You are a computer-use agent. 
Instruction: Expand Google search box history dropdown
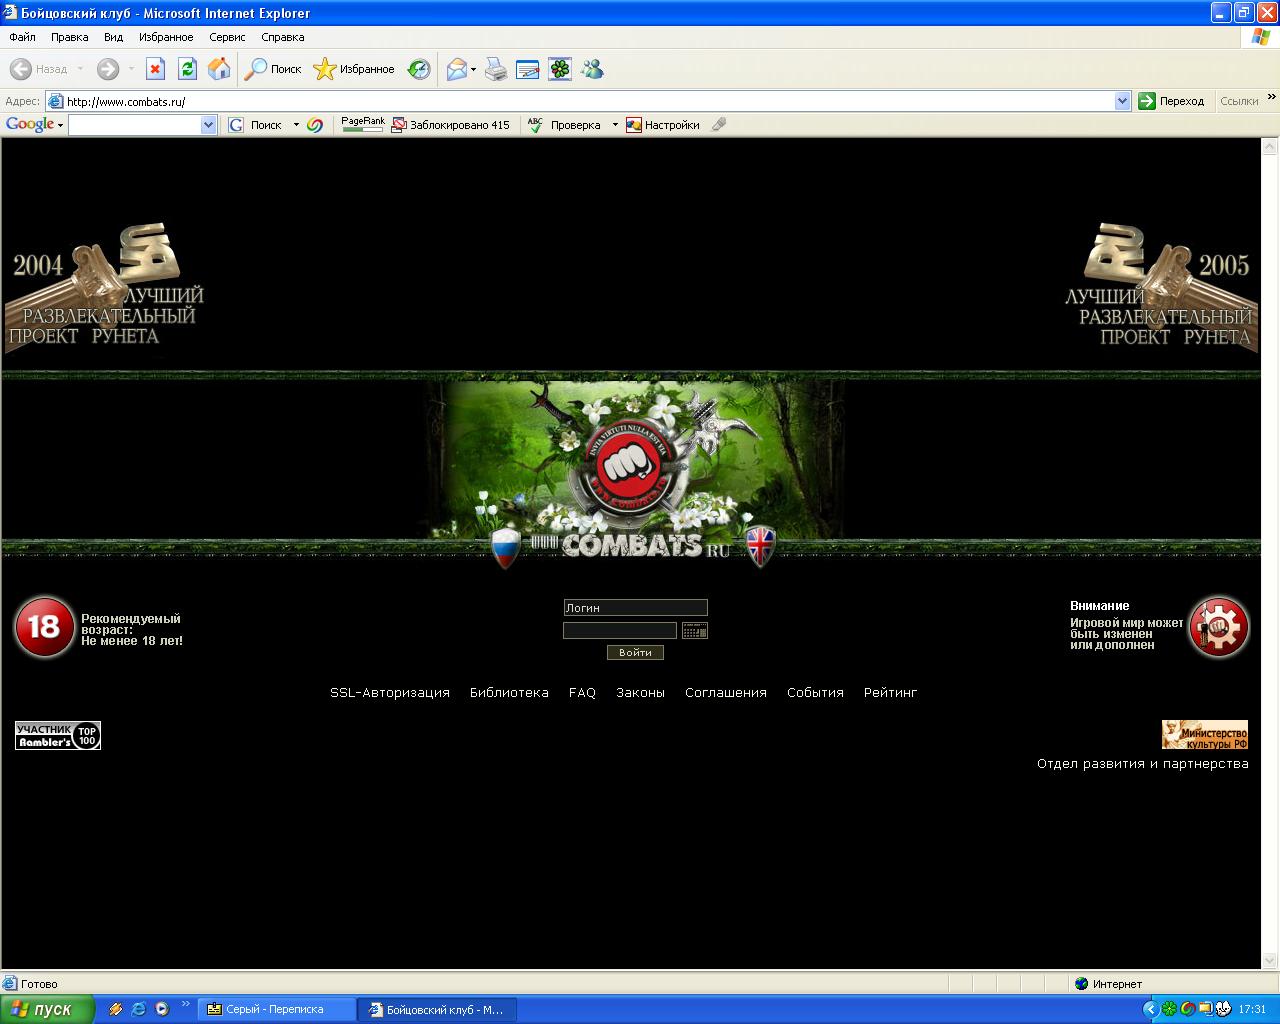click(209, 125)
